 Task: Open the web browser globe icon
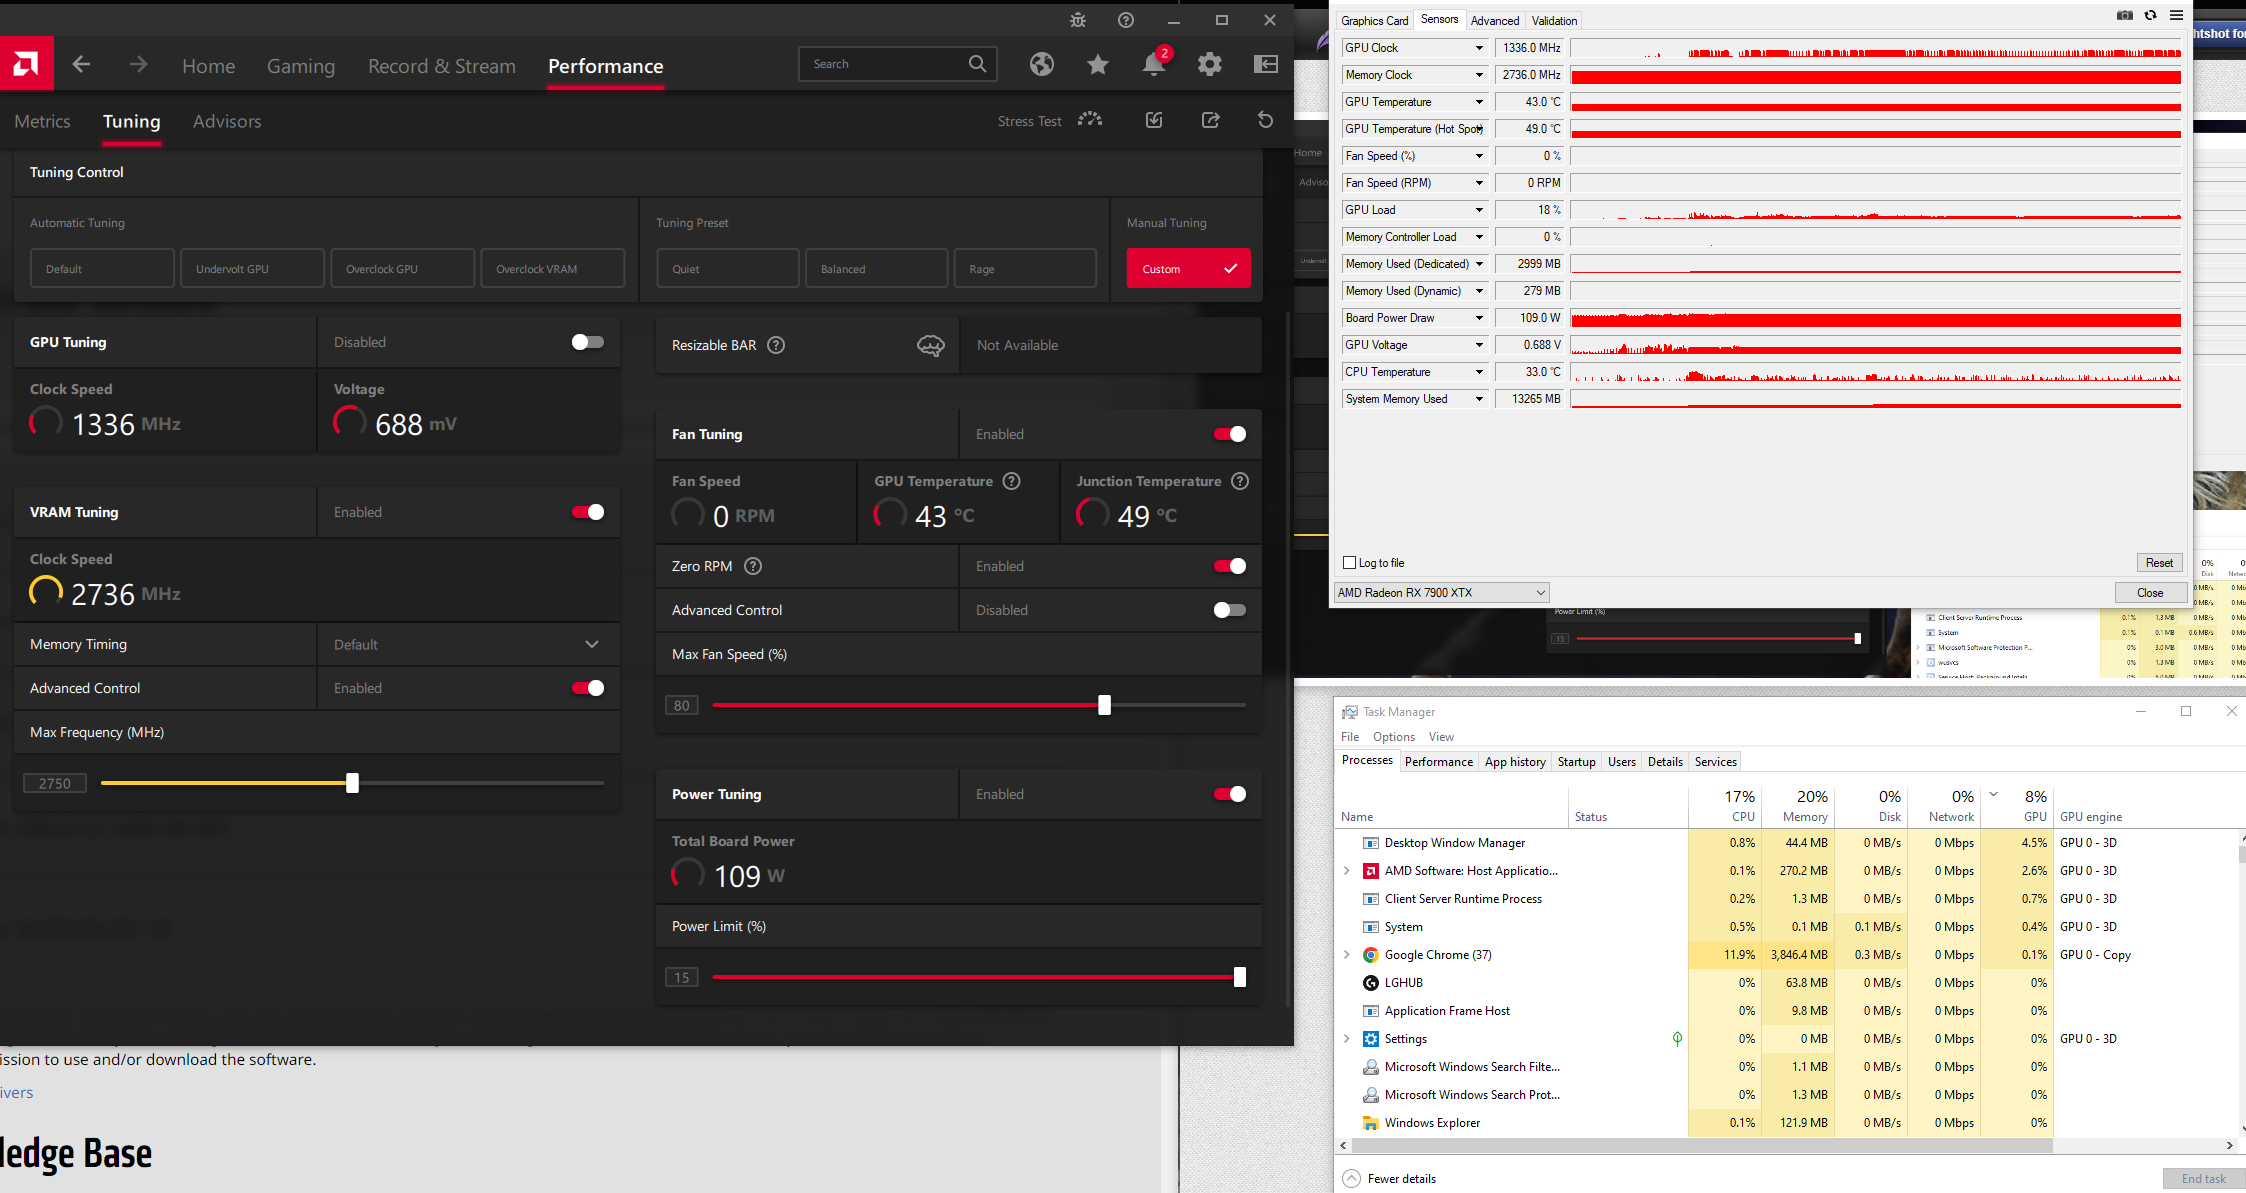click(1042, 64)
